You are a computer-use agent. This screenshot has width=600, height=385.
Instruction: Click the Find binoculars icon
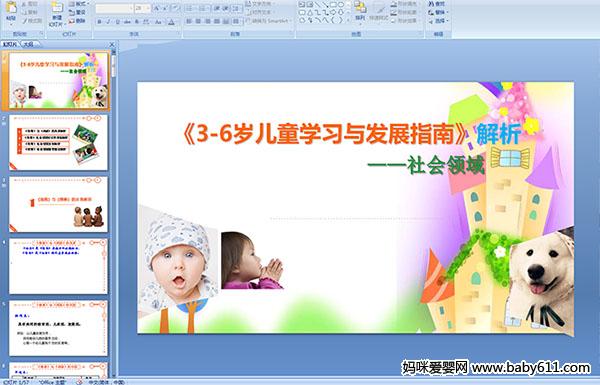click(431, 4)
